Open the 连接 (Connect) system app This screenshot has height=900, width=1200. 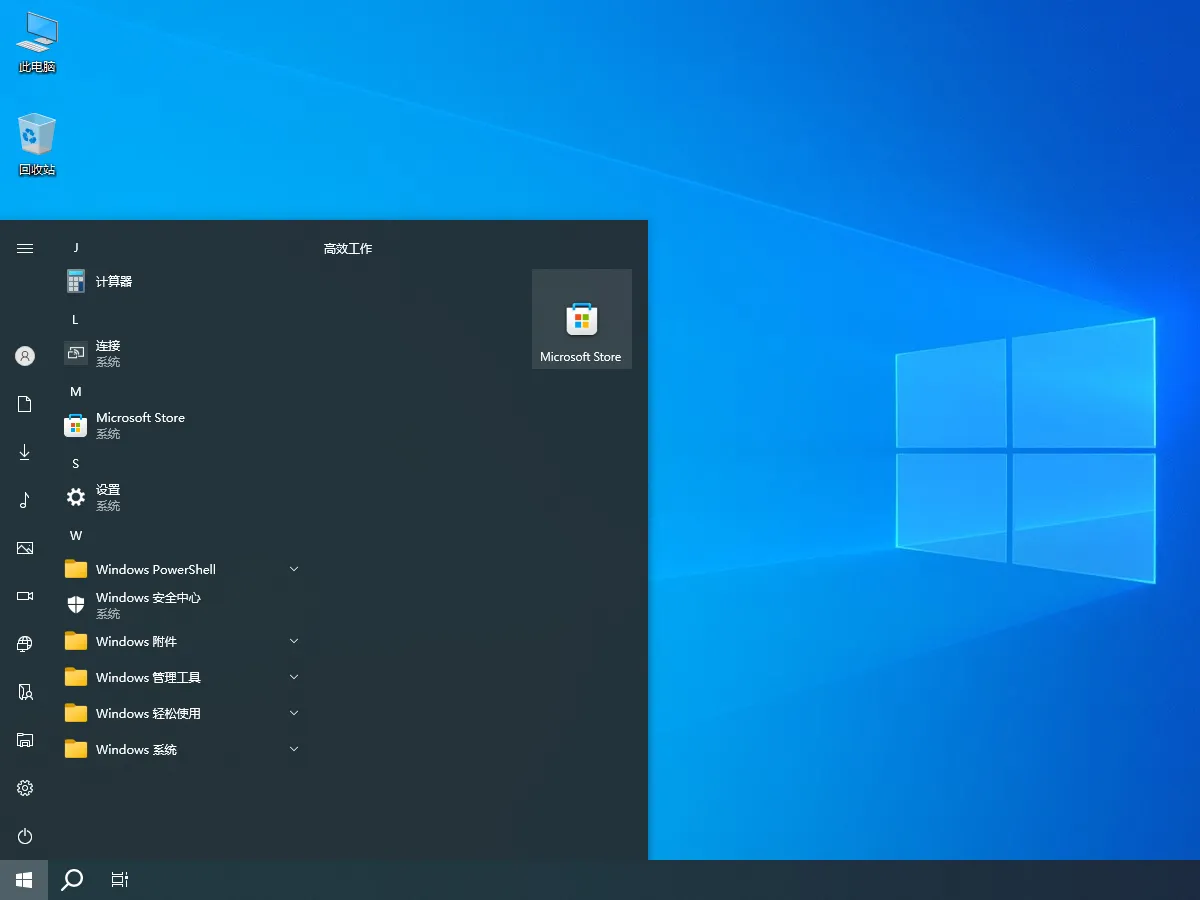click(x=107, y=345)
